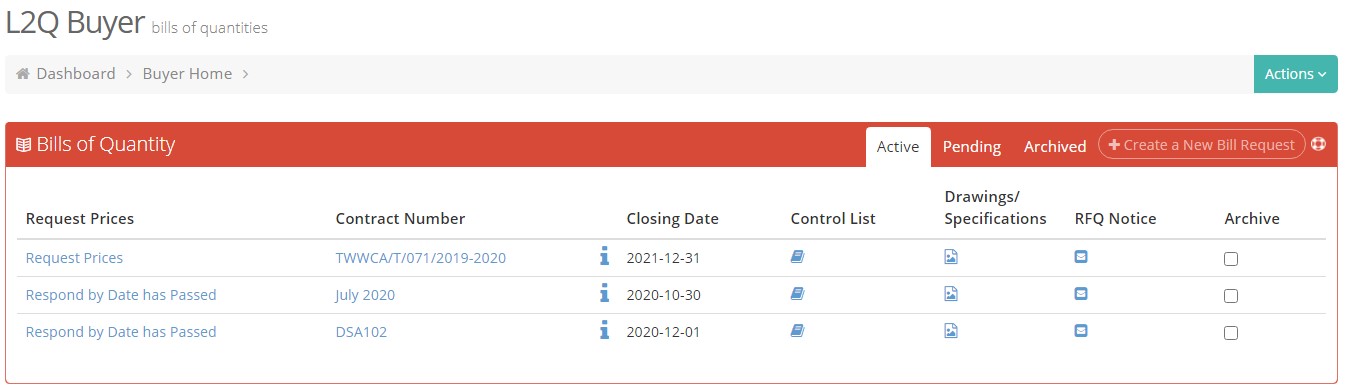Open control list book icon for TWWCA row
The image size is (1346, 390).
pyautogui.click(x=797, y=257)
